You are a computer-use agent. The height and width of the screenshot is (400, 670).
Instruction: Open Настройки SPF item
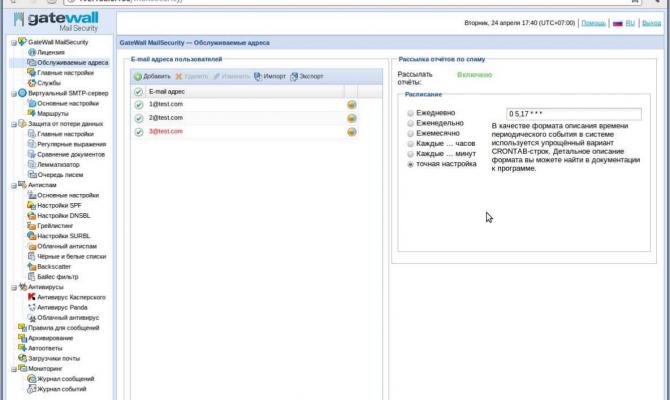click(x=59, y=205)
